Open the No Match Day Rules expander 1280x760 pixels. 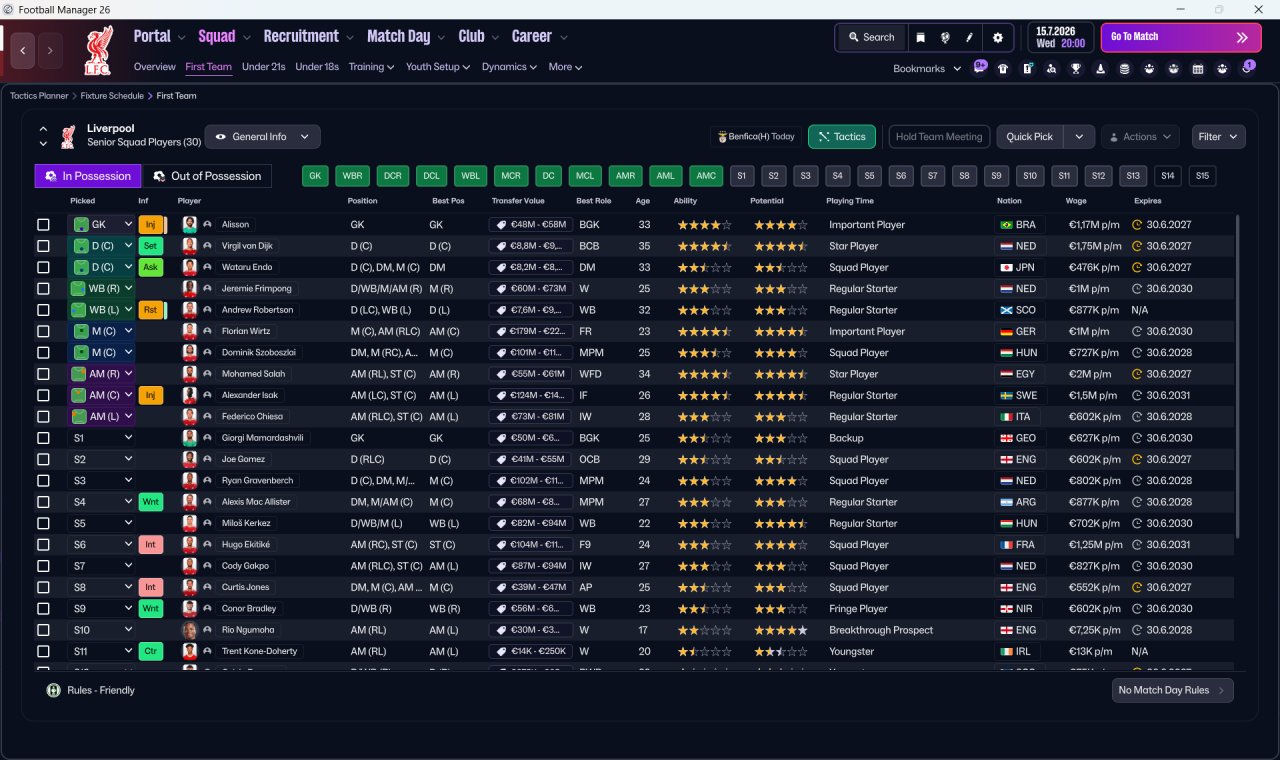click(x=1172, y=690)
